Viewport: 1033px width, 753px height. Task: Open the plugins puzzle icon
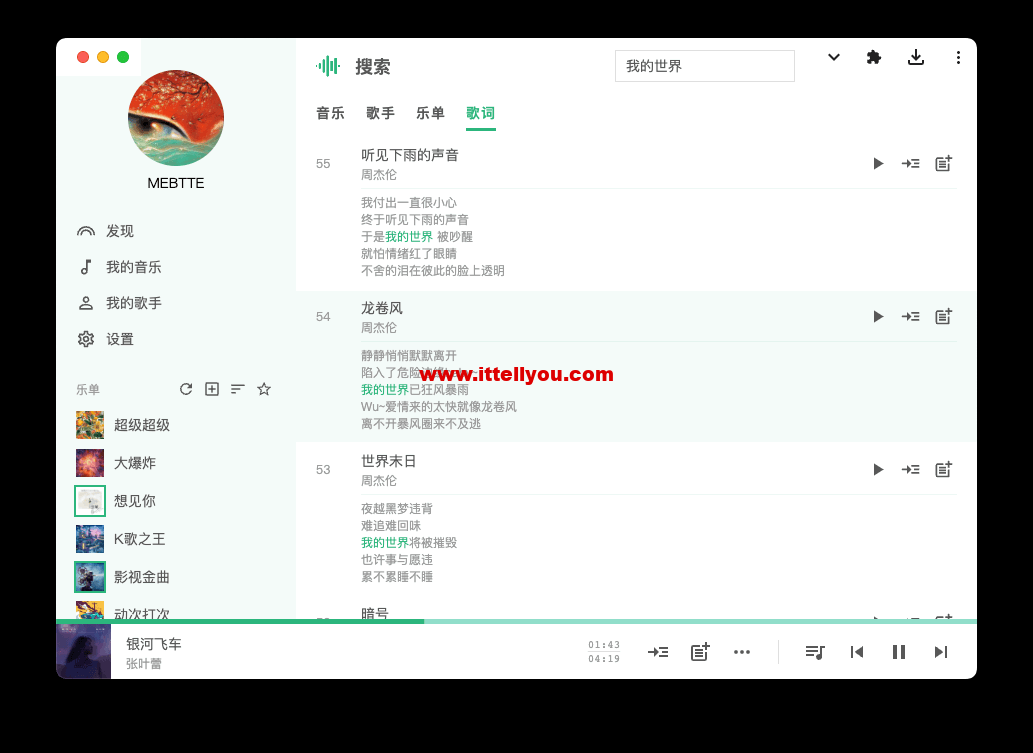[874, 57]
